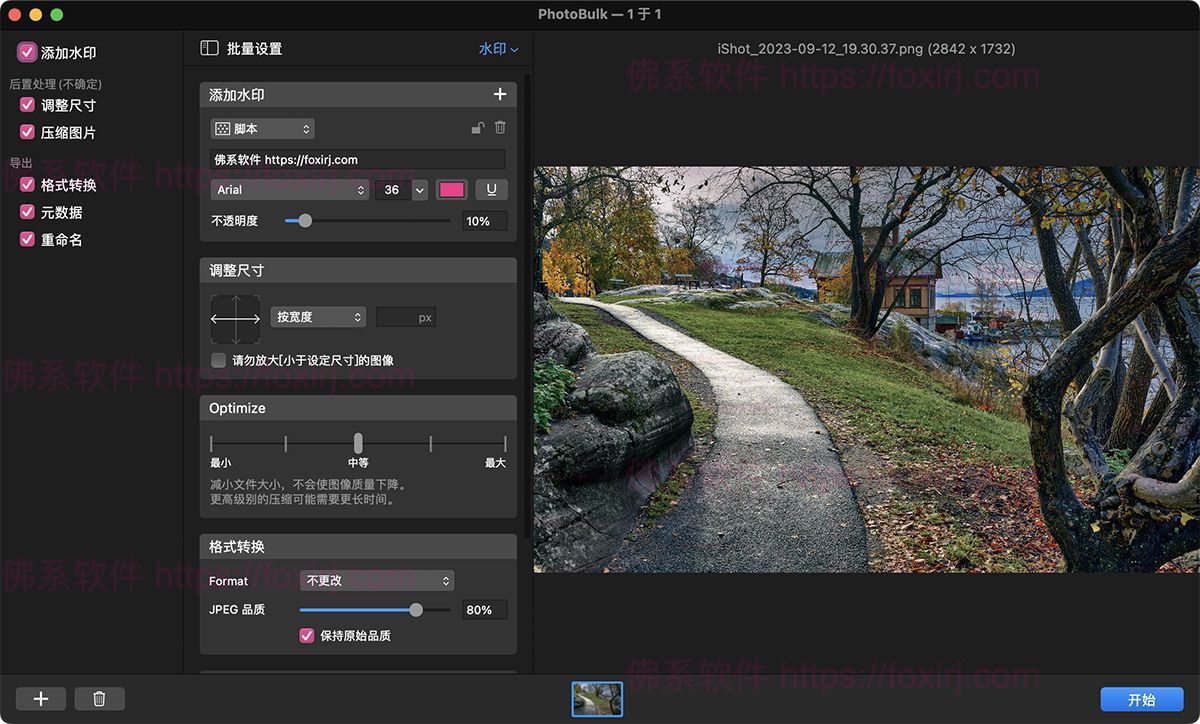
Task: Delete watermark with the trash icon
Action: (x=500, y=128)
